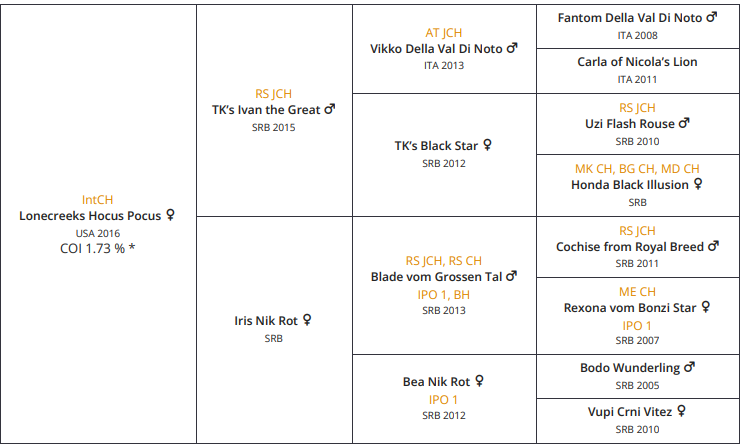
Task: Click the IntCH title above Lonecreeks
Action: [97, 199]
